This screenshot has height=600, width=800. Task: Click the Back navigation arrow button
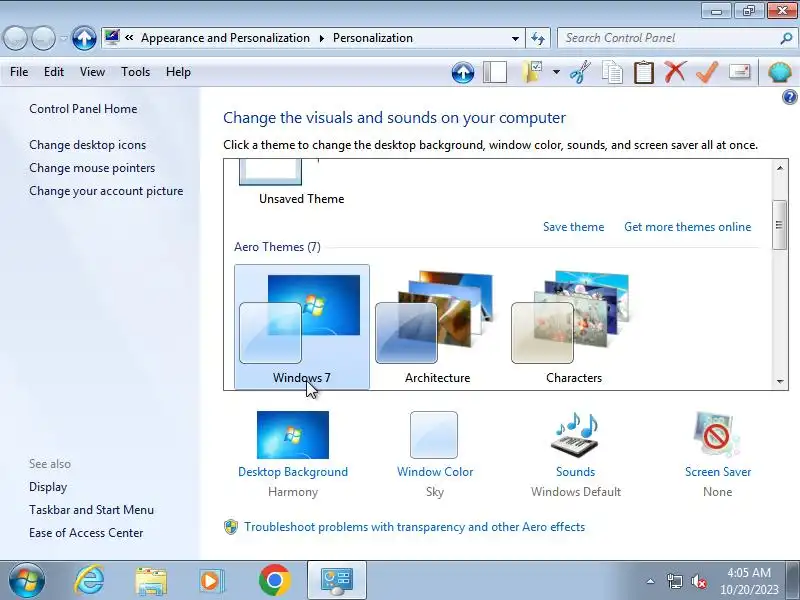[15, 38]
